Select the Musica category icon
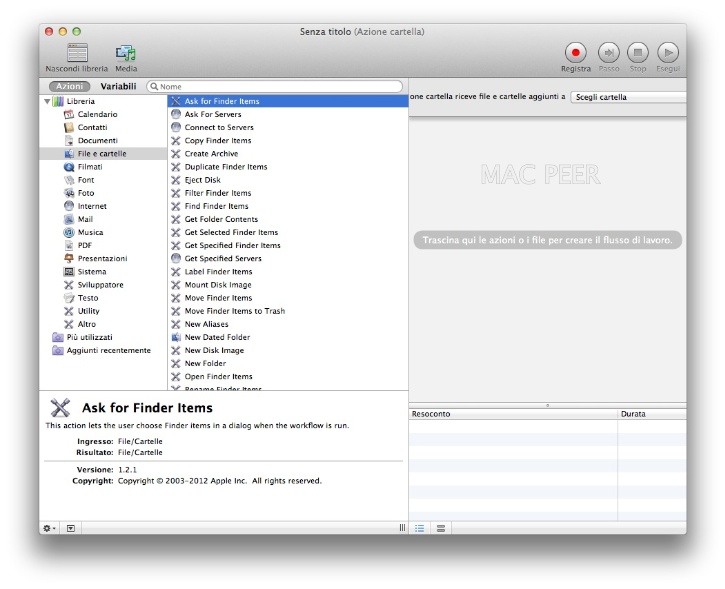 (69, 233)
